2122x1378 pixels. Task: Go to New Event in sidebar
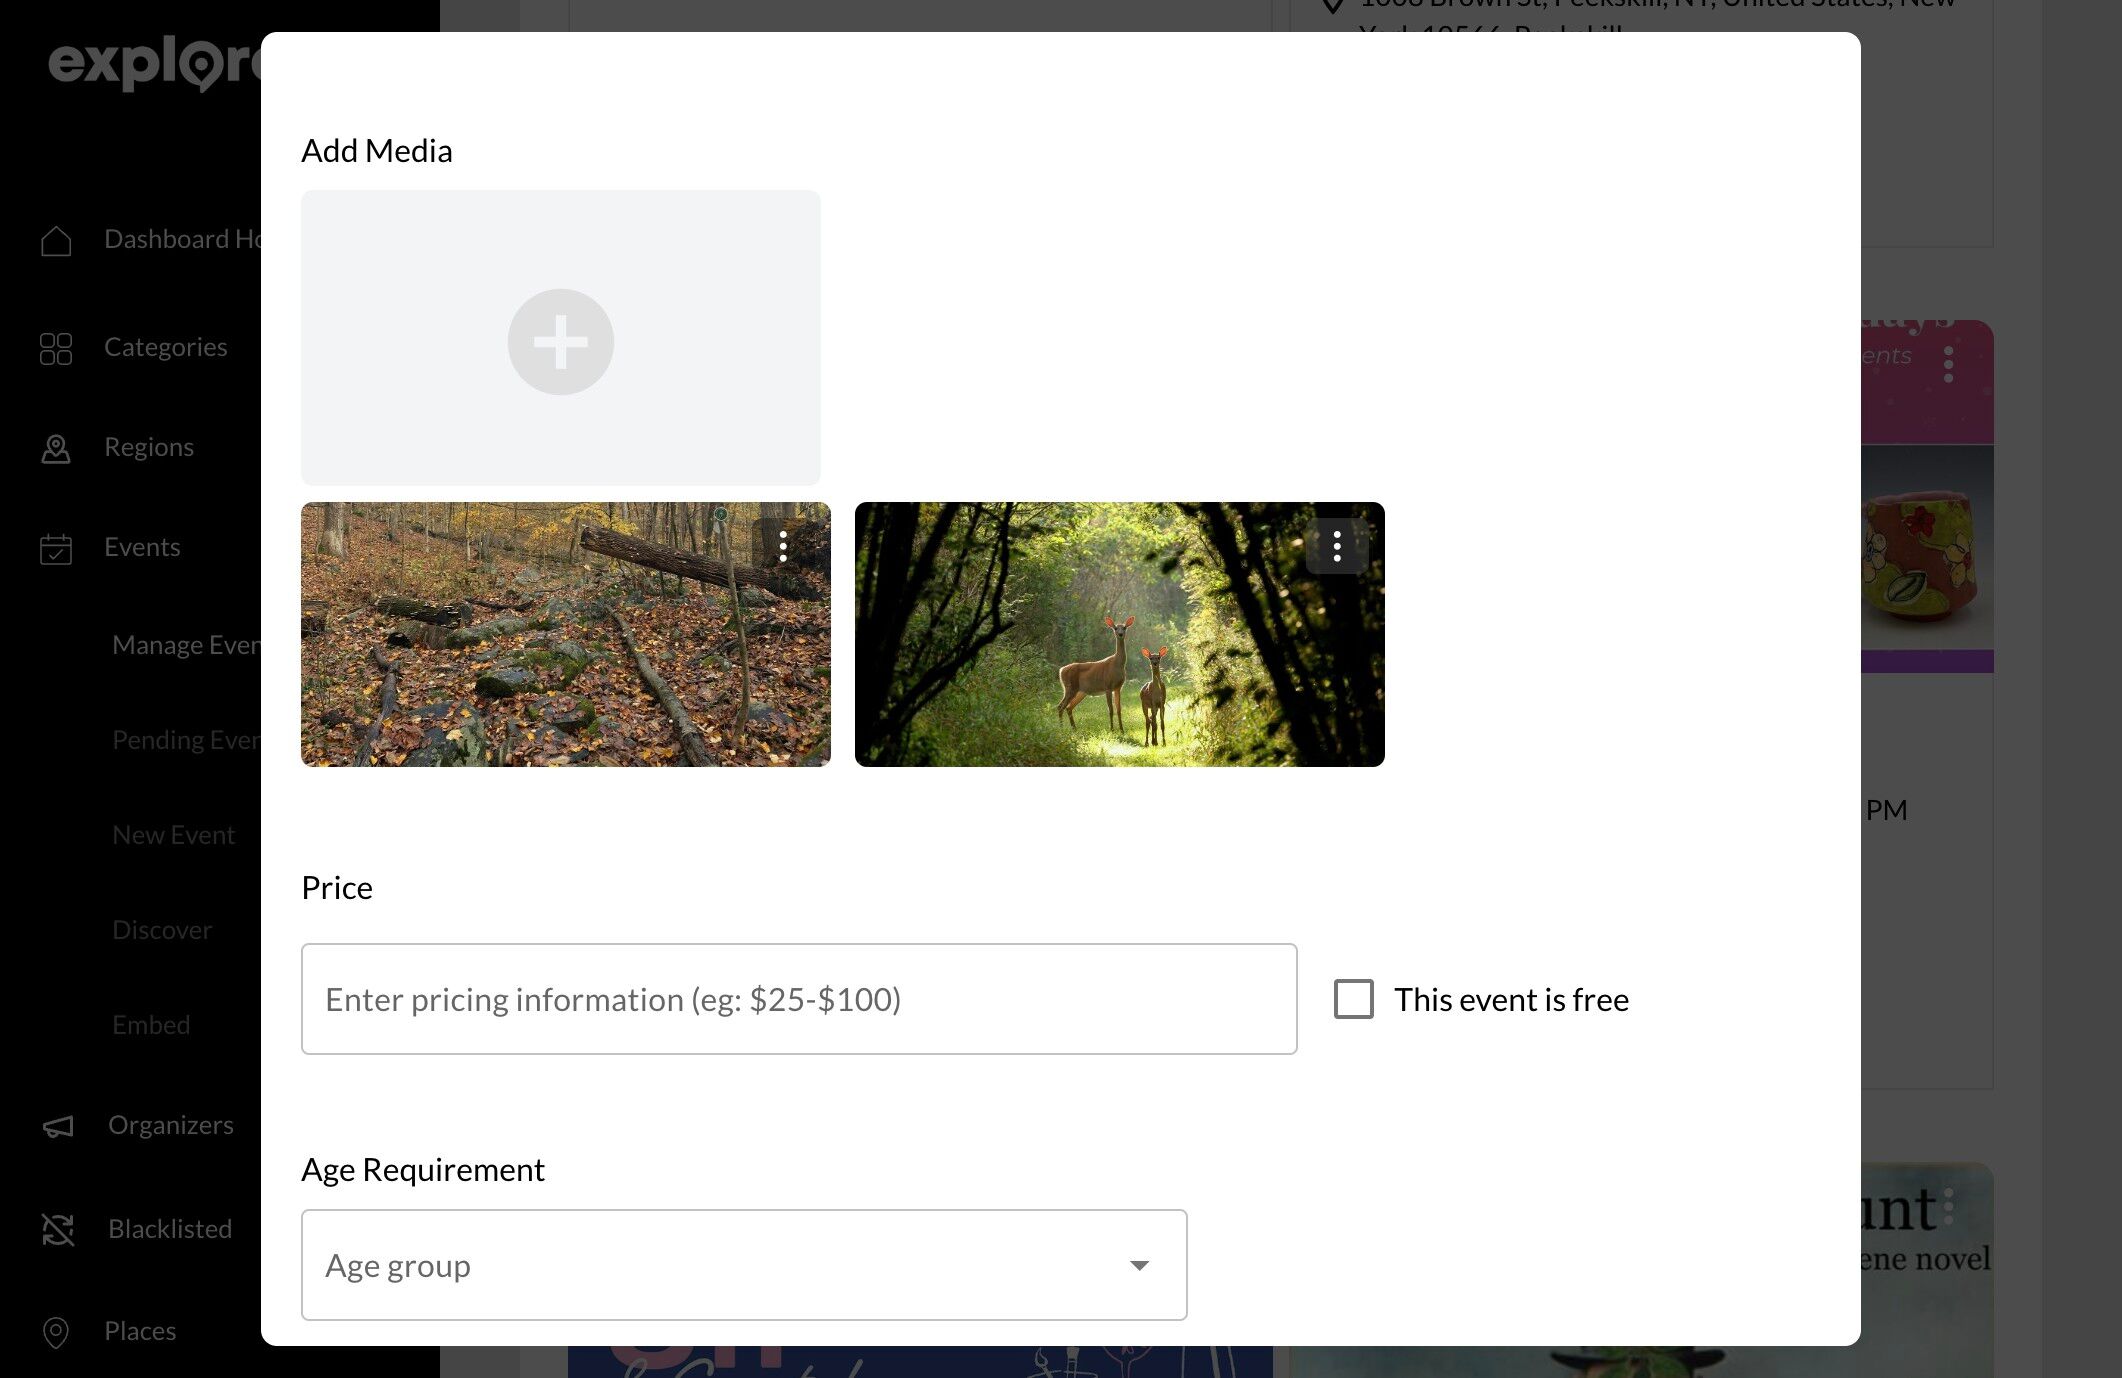(173, 835)
